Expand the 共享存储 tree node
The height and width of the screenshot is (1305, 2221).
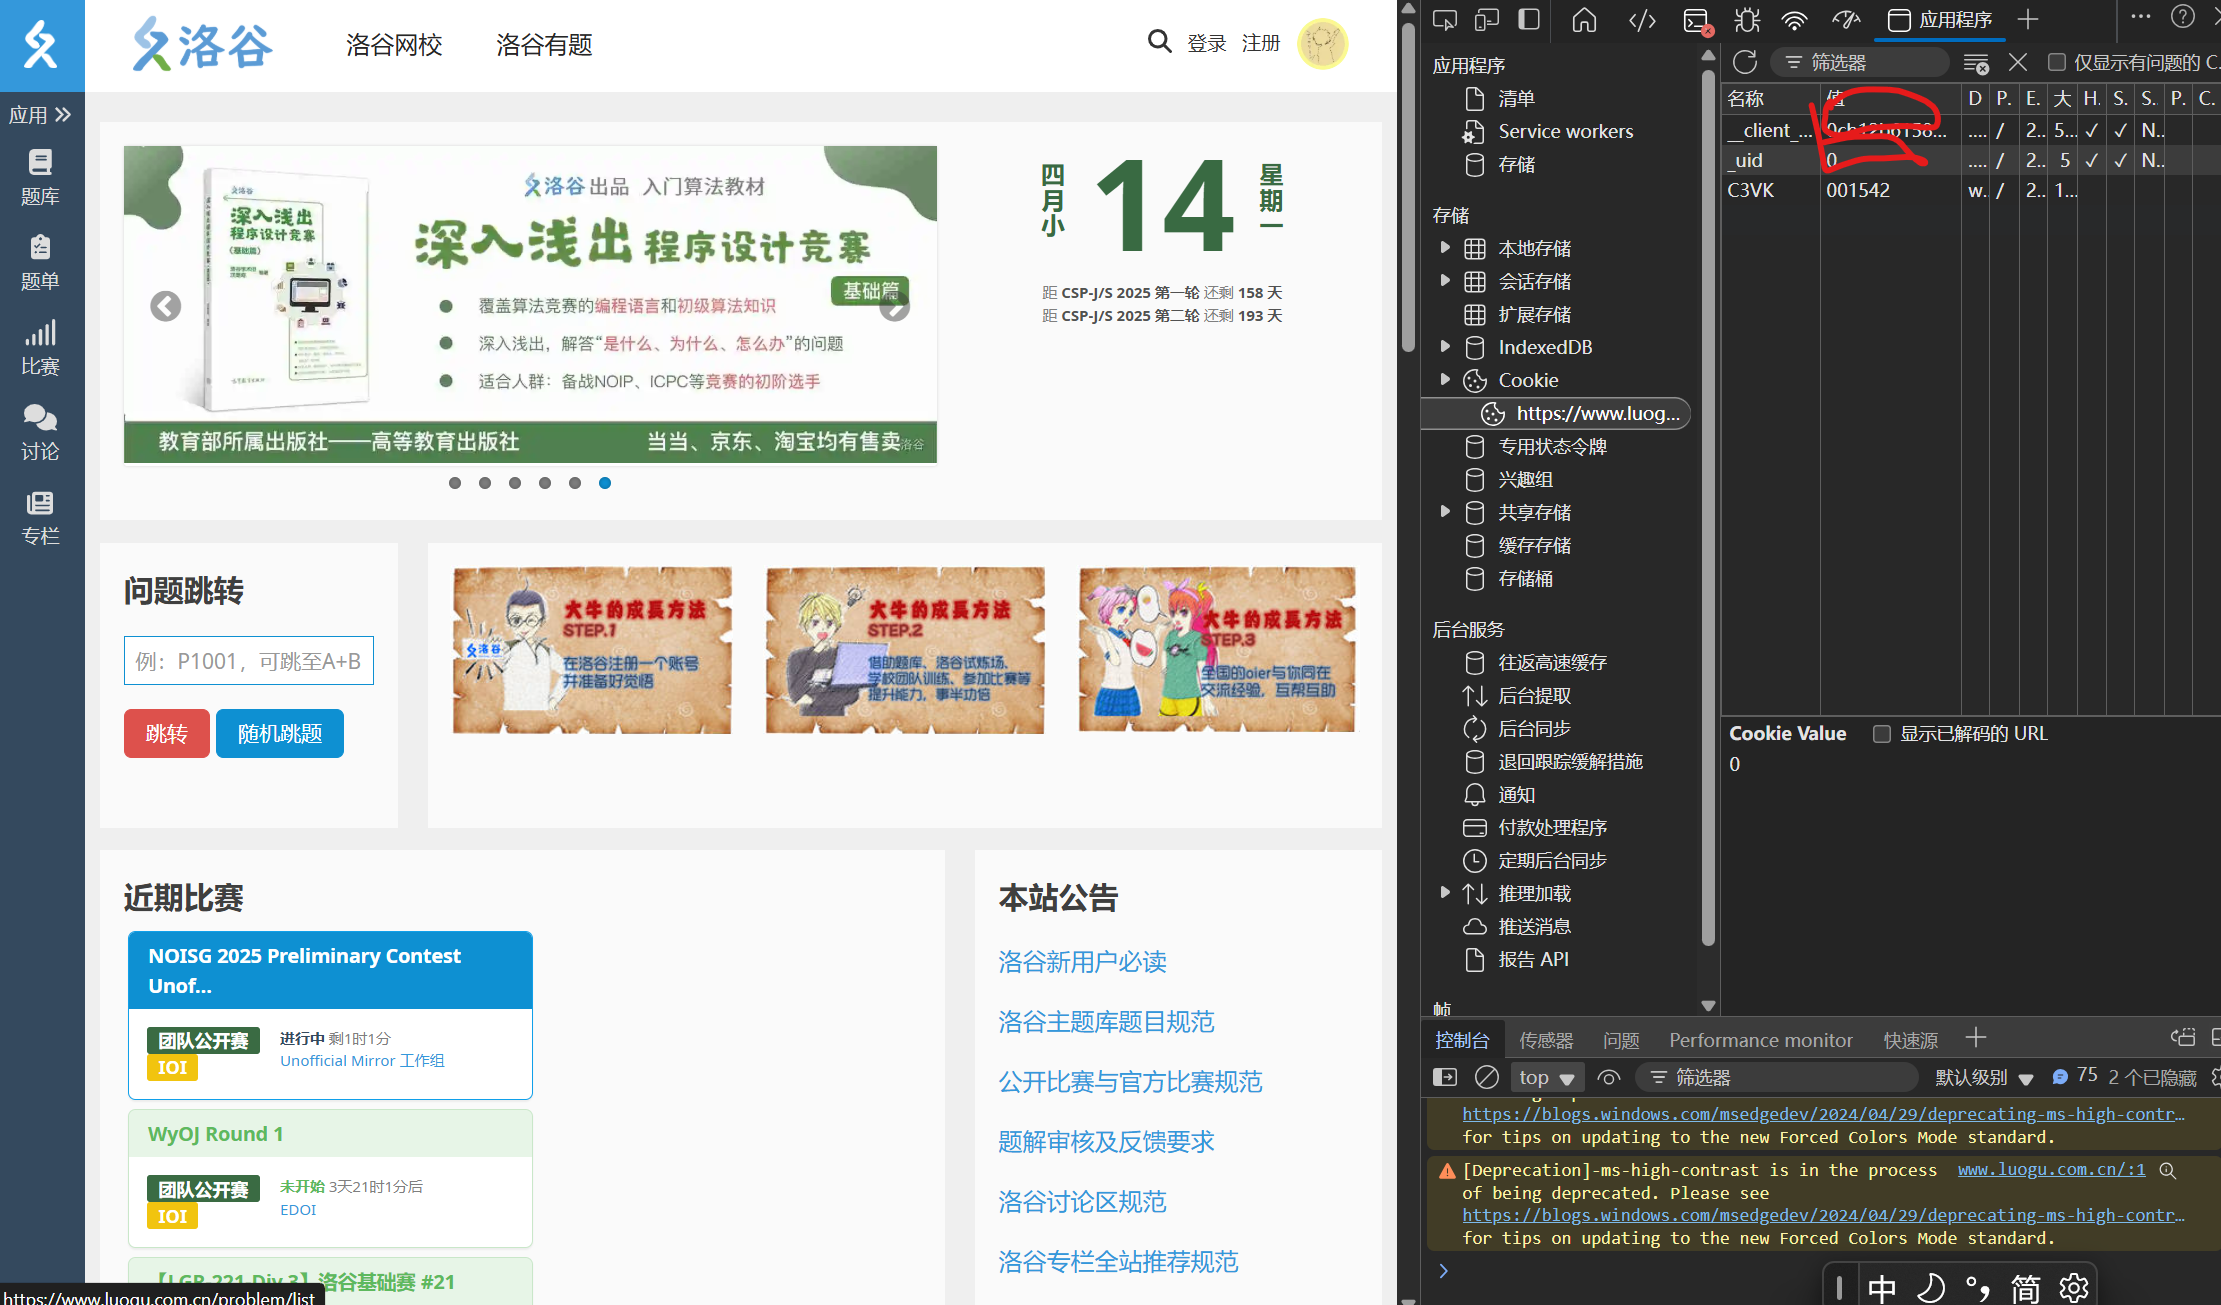[1445, 511]
